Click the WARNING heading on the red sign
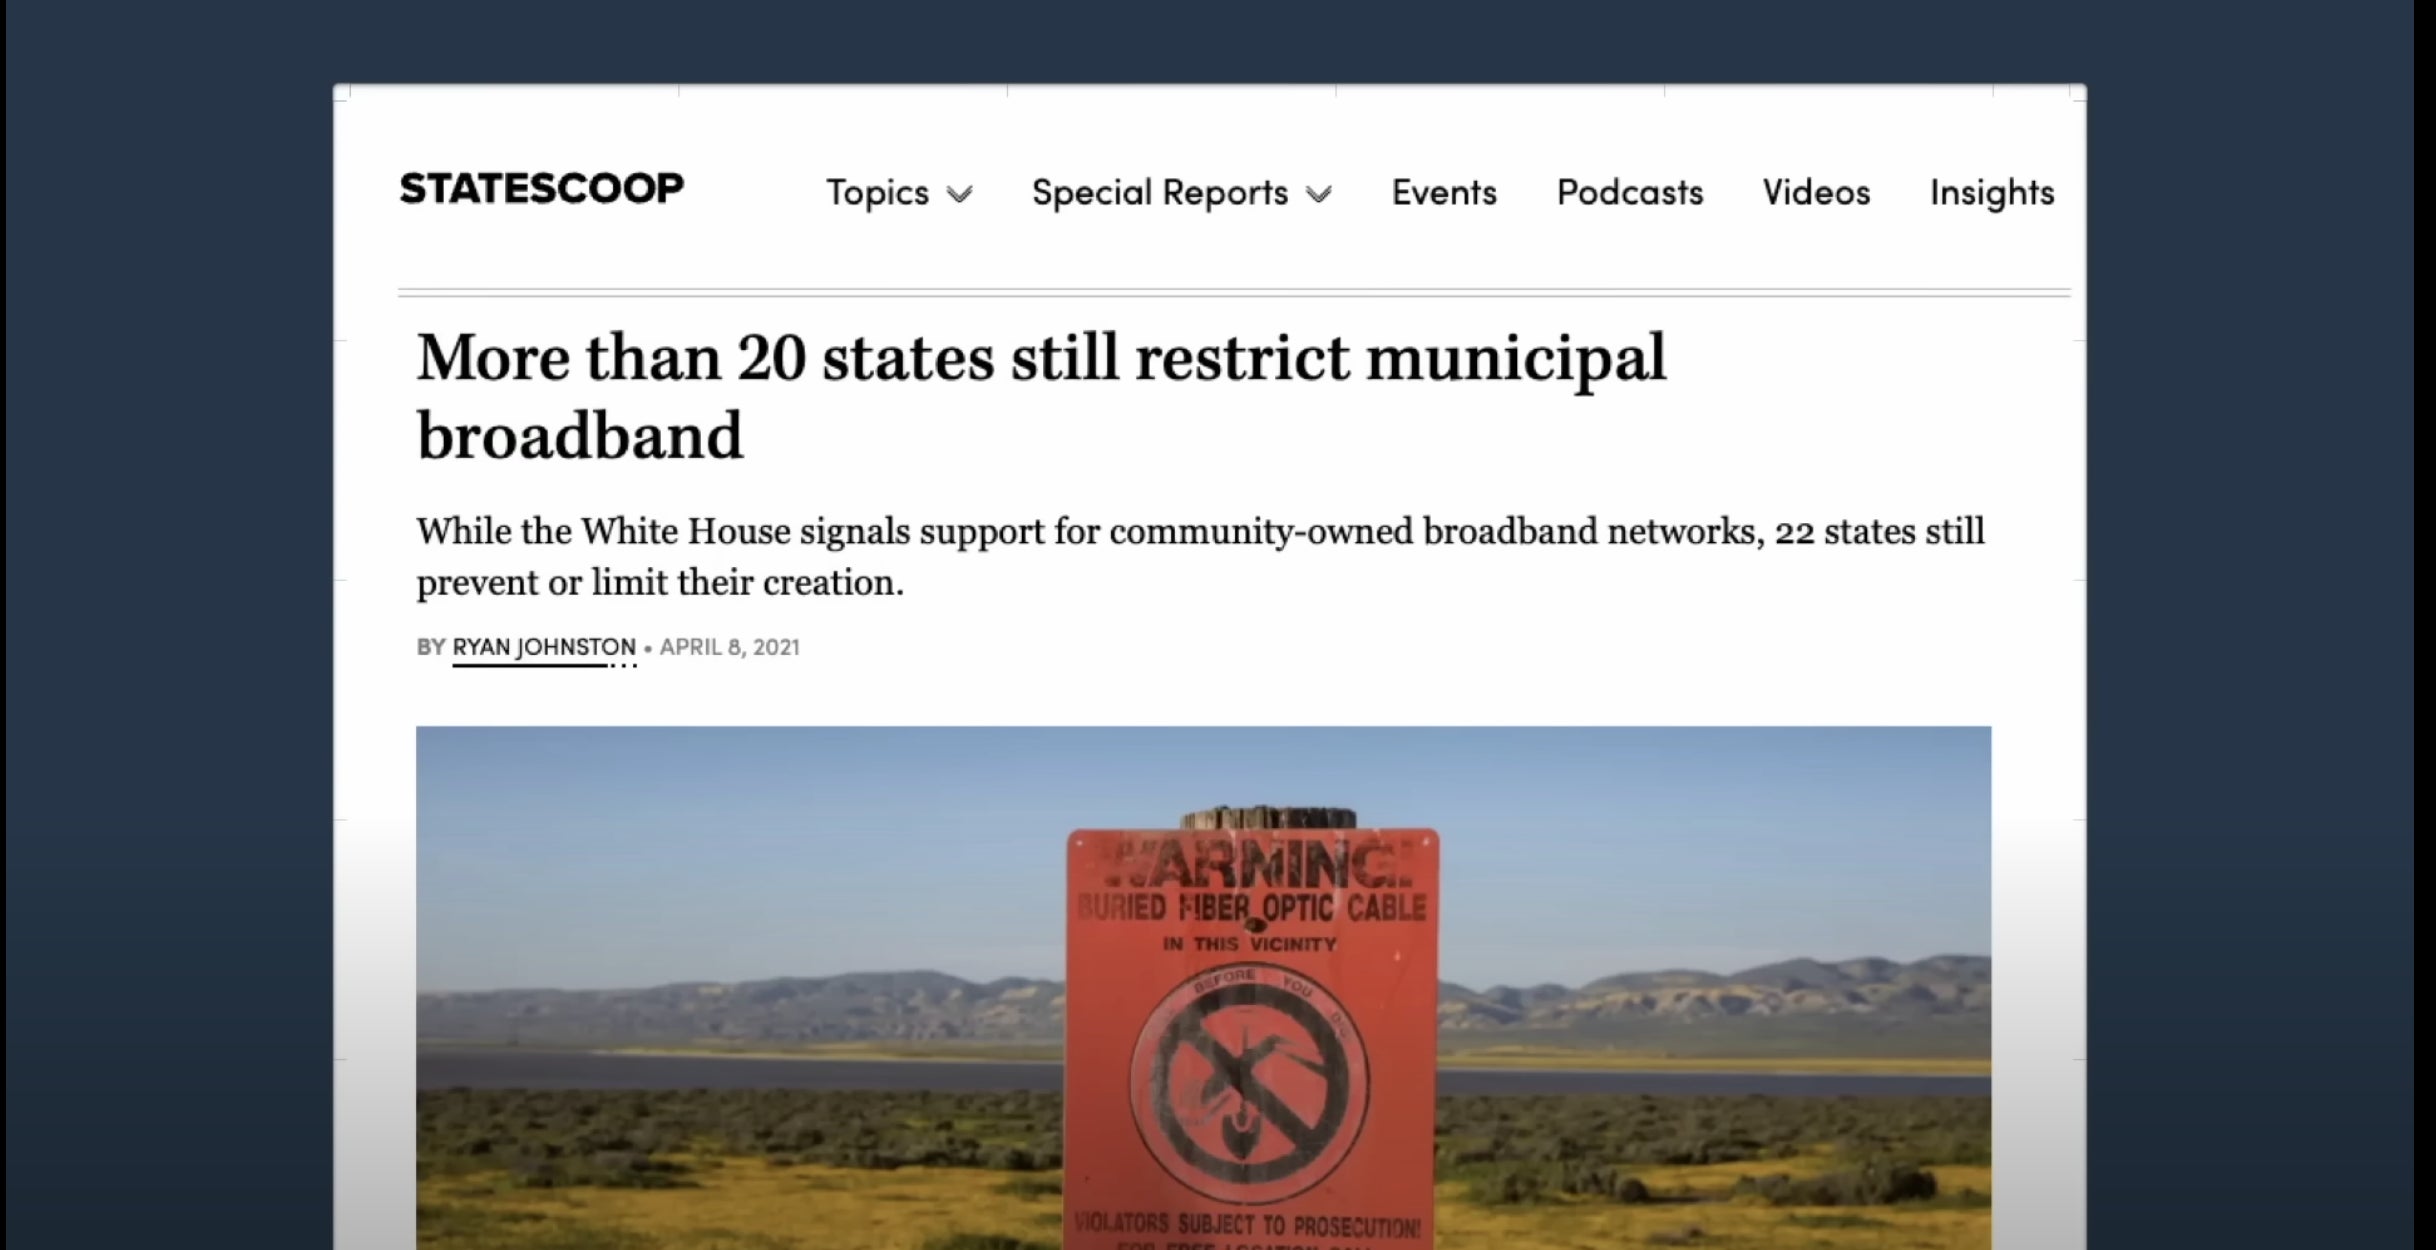Image resolution: width=2436 pixels, height=1250 pixels. (1254, 865)
